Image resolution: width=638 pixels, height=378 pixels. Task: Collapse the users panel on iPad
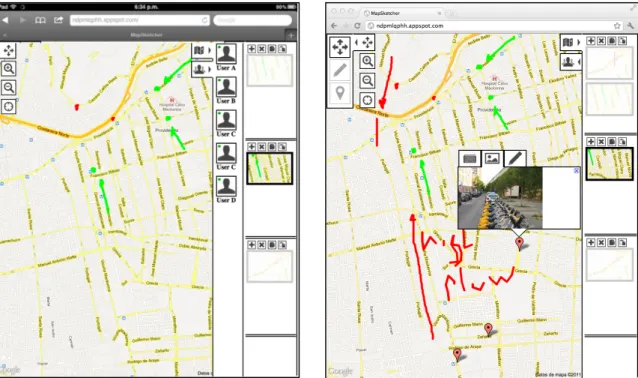tap(202, 69)
